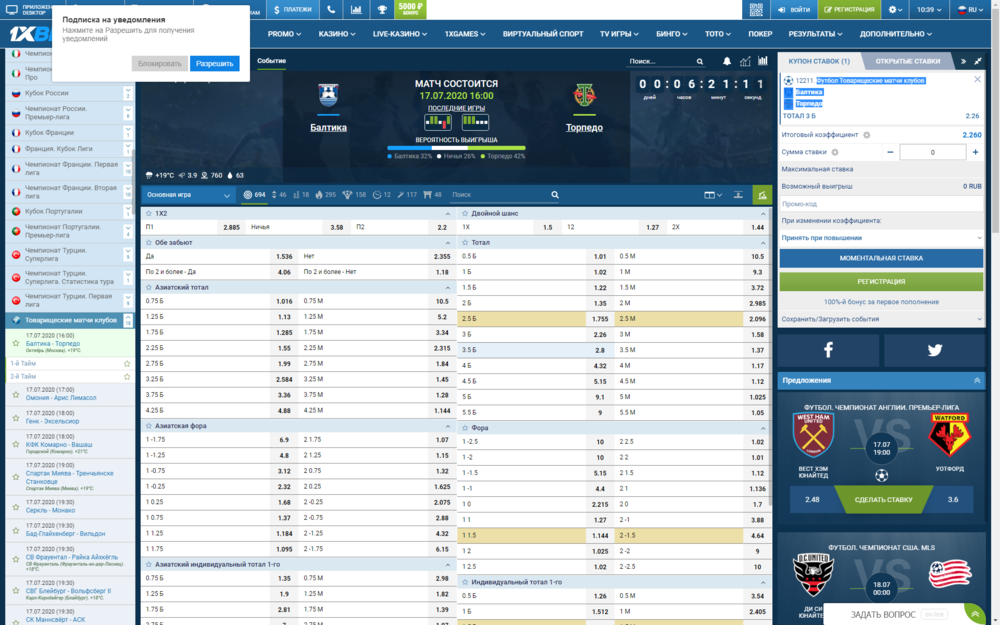Decrease the bet amount with the minus button

(890, 152)
